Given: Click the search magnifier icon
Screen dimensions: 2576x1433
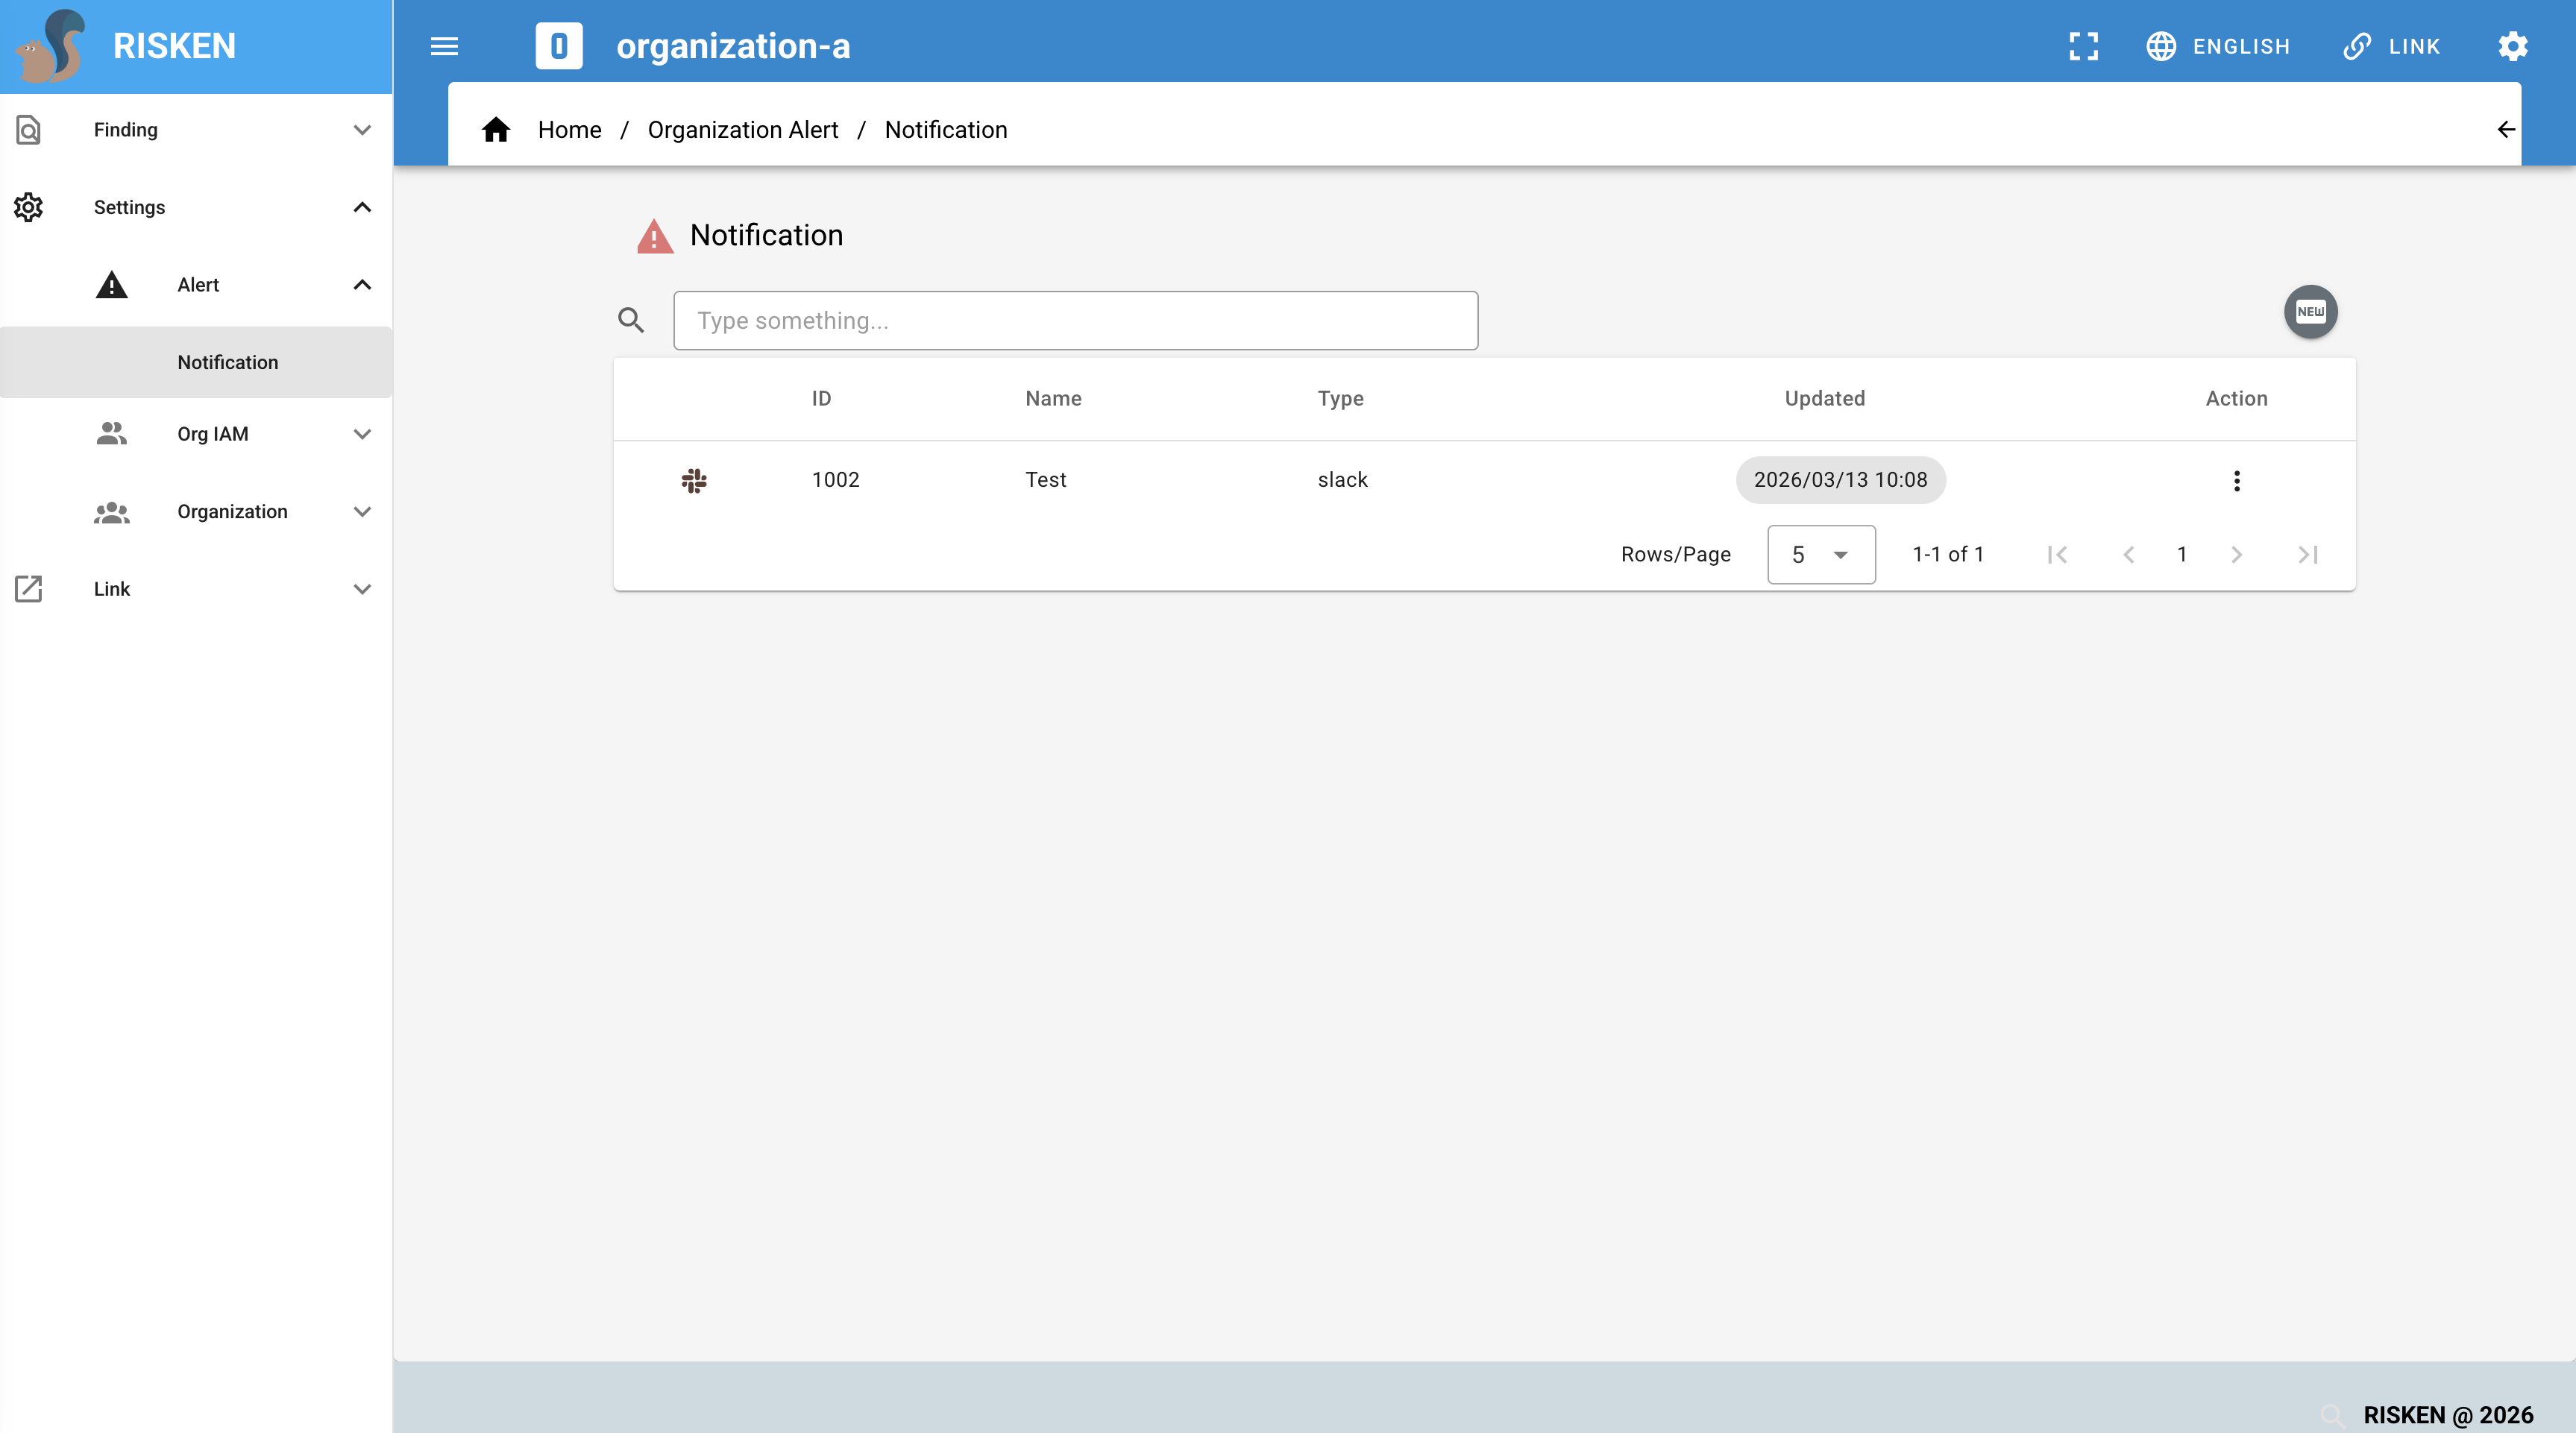Looking at the screenshot, I should (631, 320).
